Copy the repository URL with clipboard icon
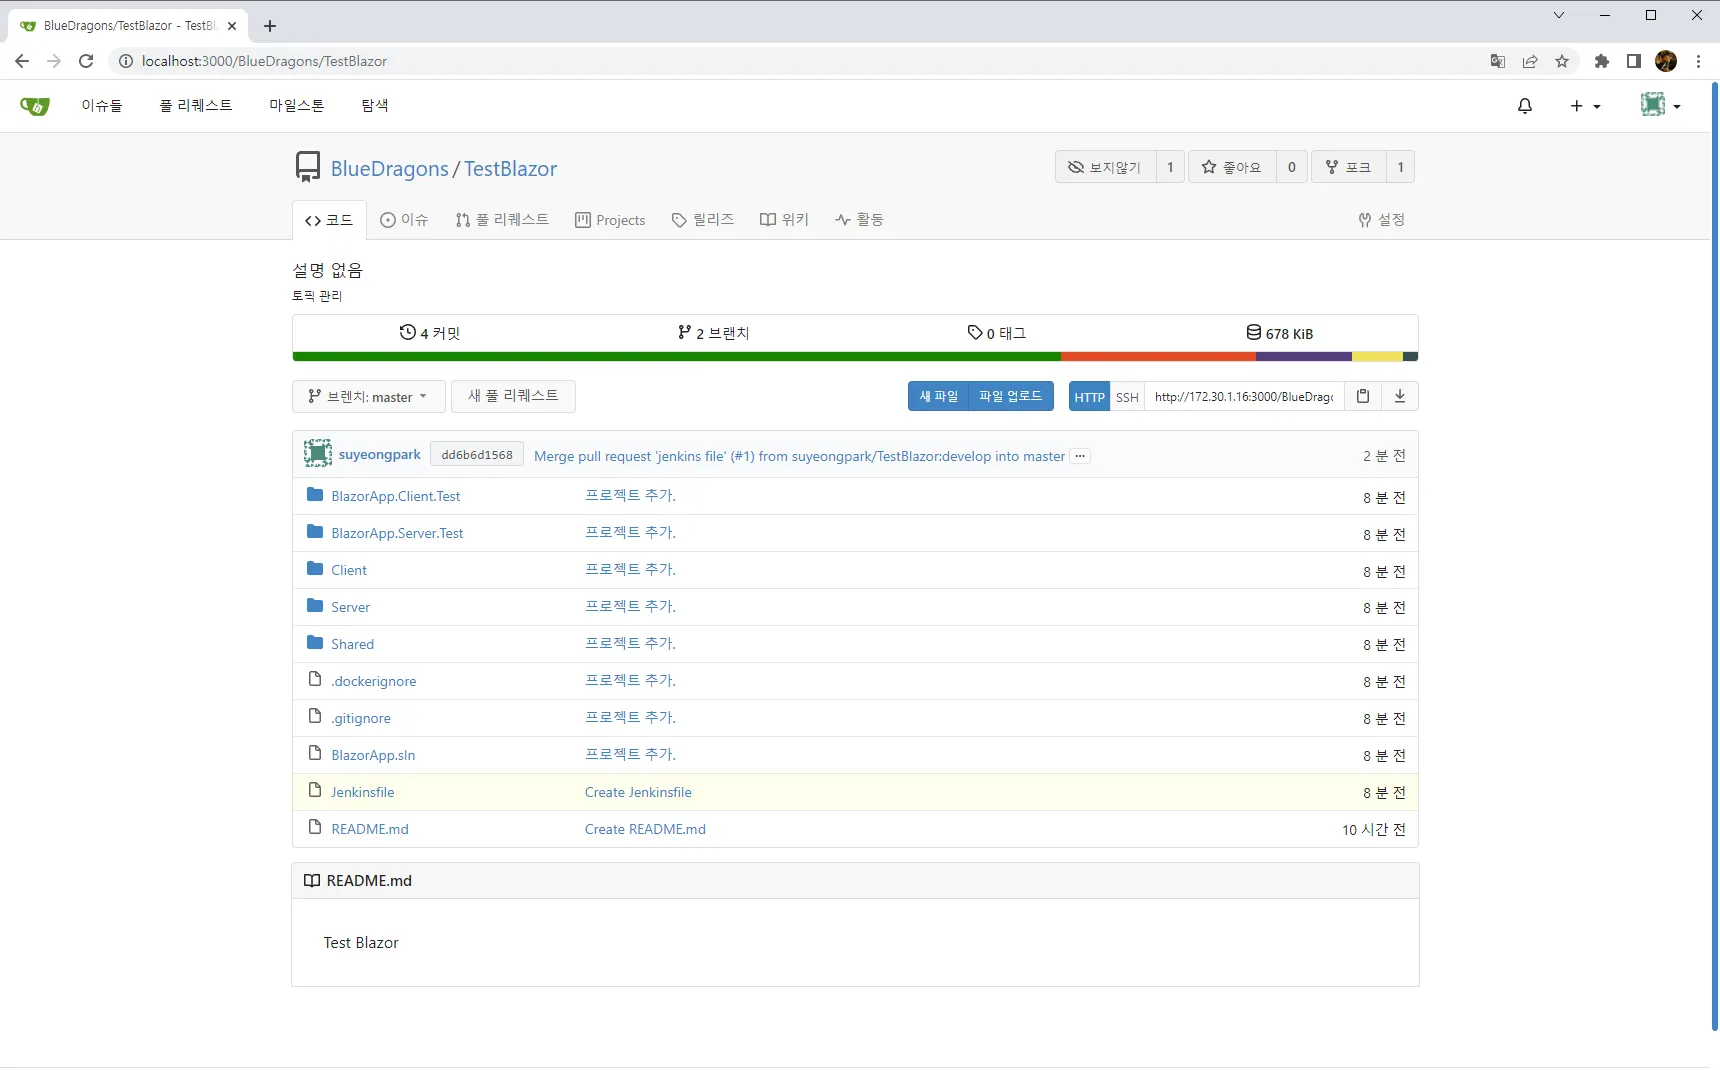Viewport: 1720px width, 1070px height. click(x=1362, y=396)
